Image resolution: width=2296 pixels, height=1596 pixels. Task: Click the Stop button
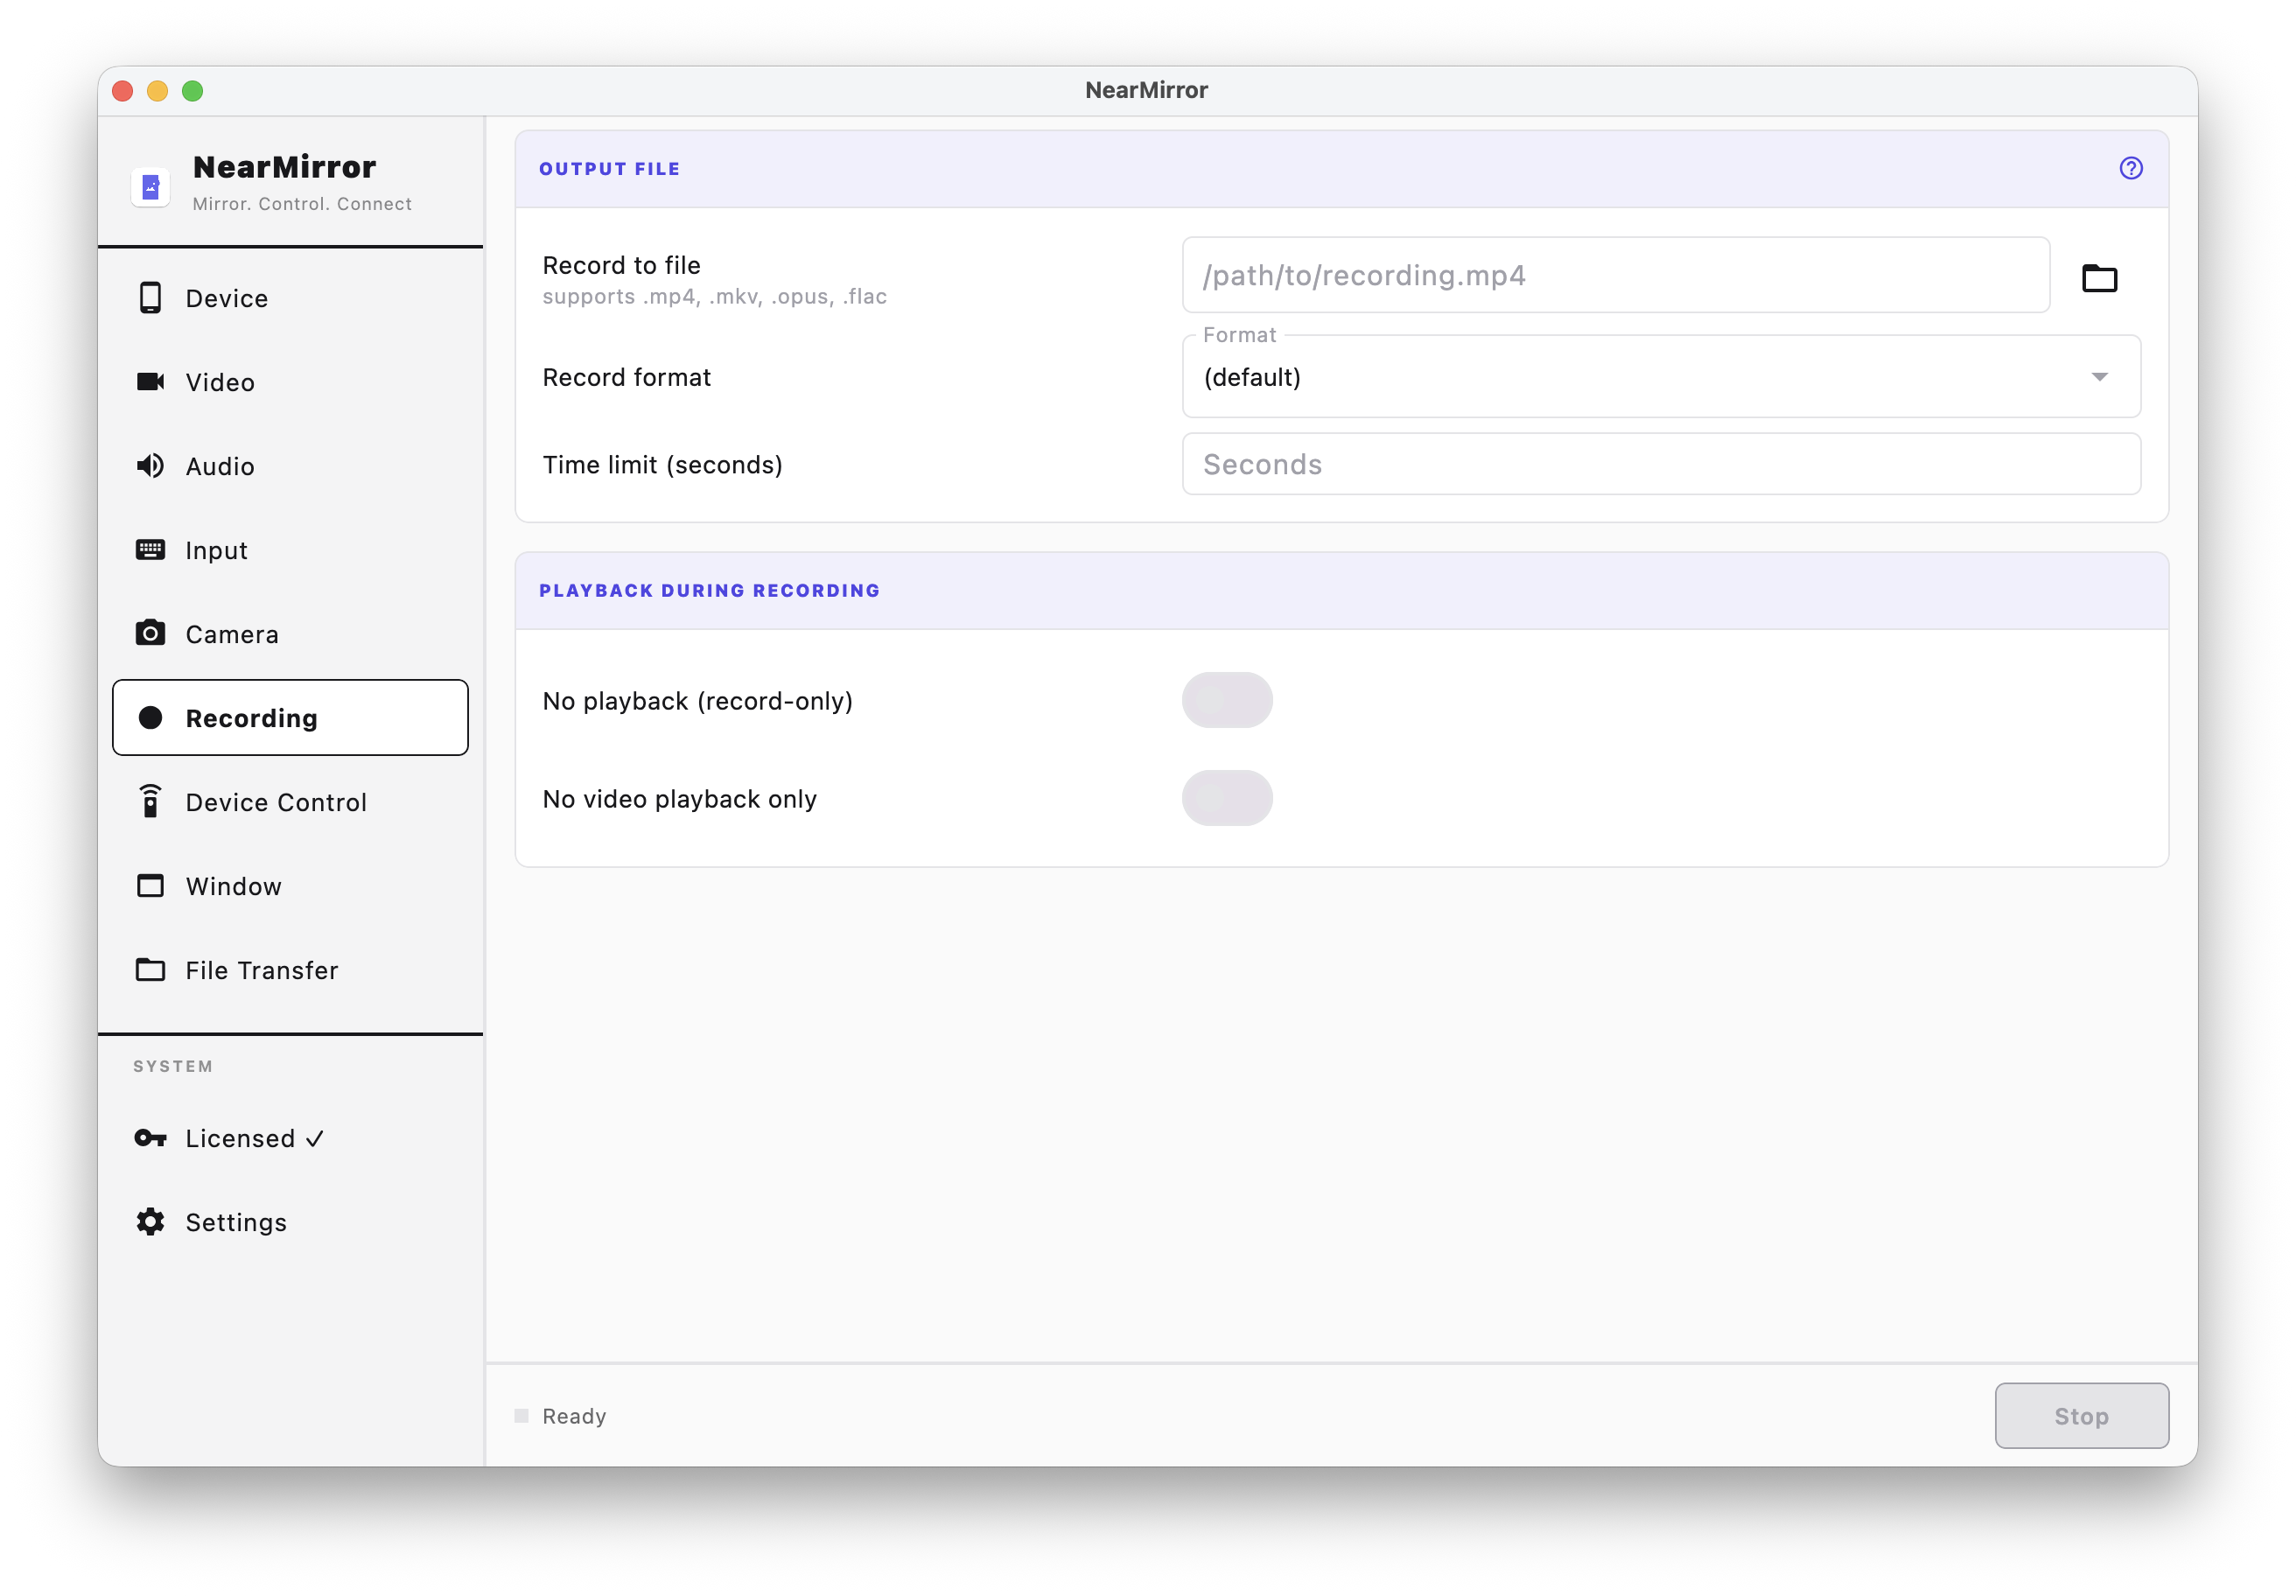(x=2081, y=1415)
